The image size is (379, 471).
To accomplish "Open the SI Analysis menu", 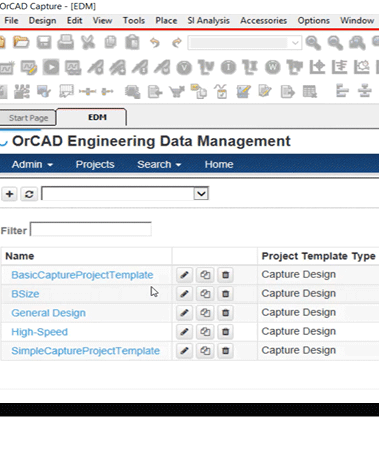I will pos(208,21).
